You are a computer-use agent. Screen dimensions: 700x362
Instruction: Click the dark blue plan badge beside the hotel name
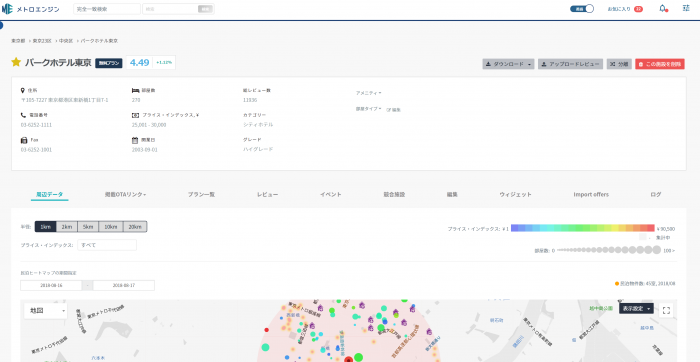(108, 63)
